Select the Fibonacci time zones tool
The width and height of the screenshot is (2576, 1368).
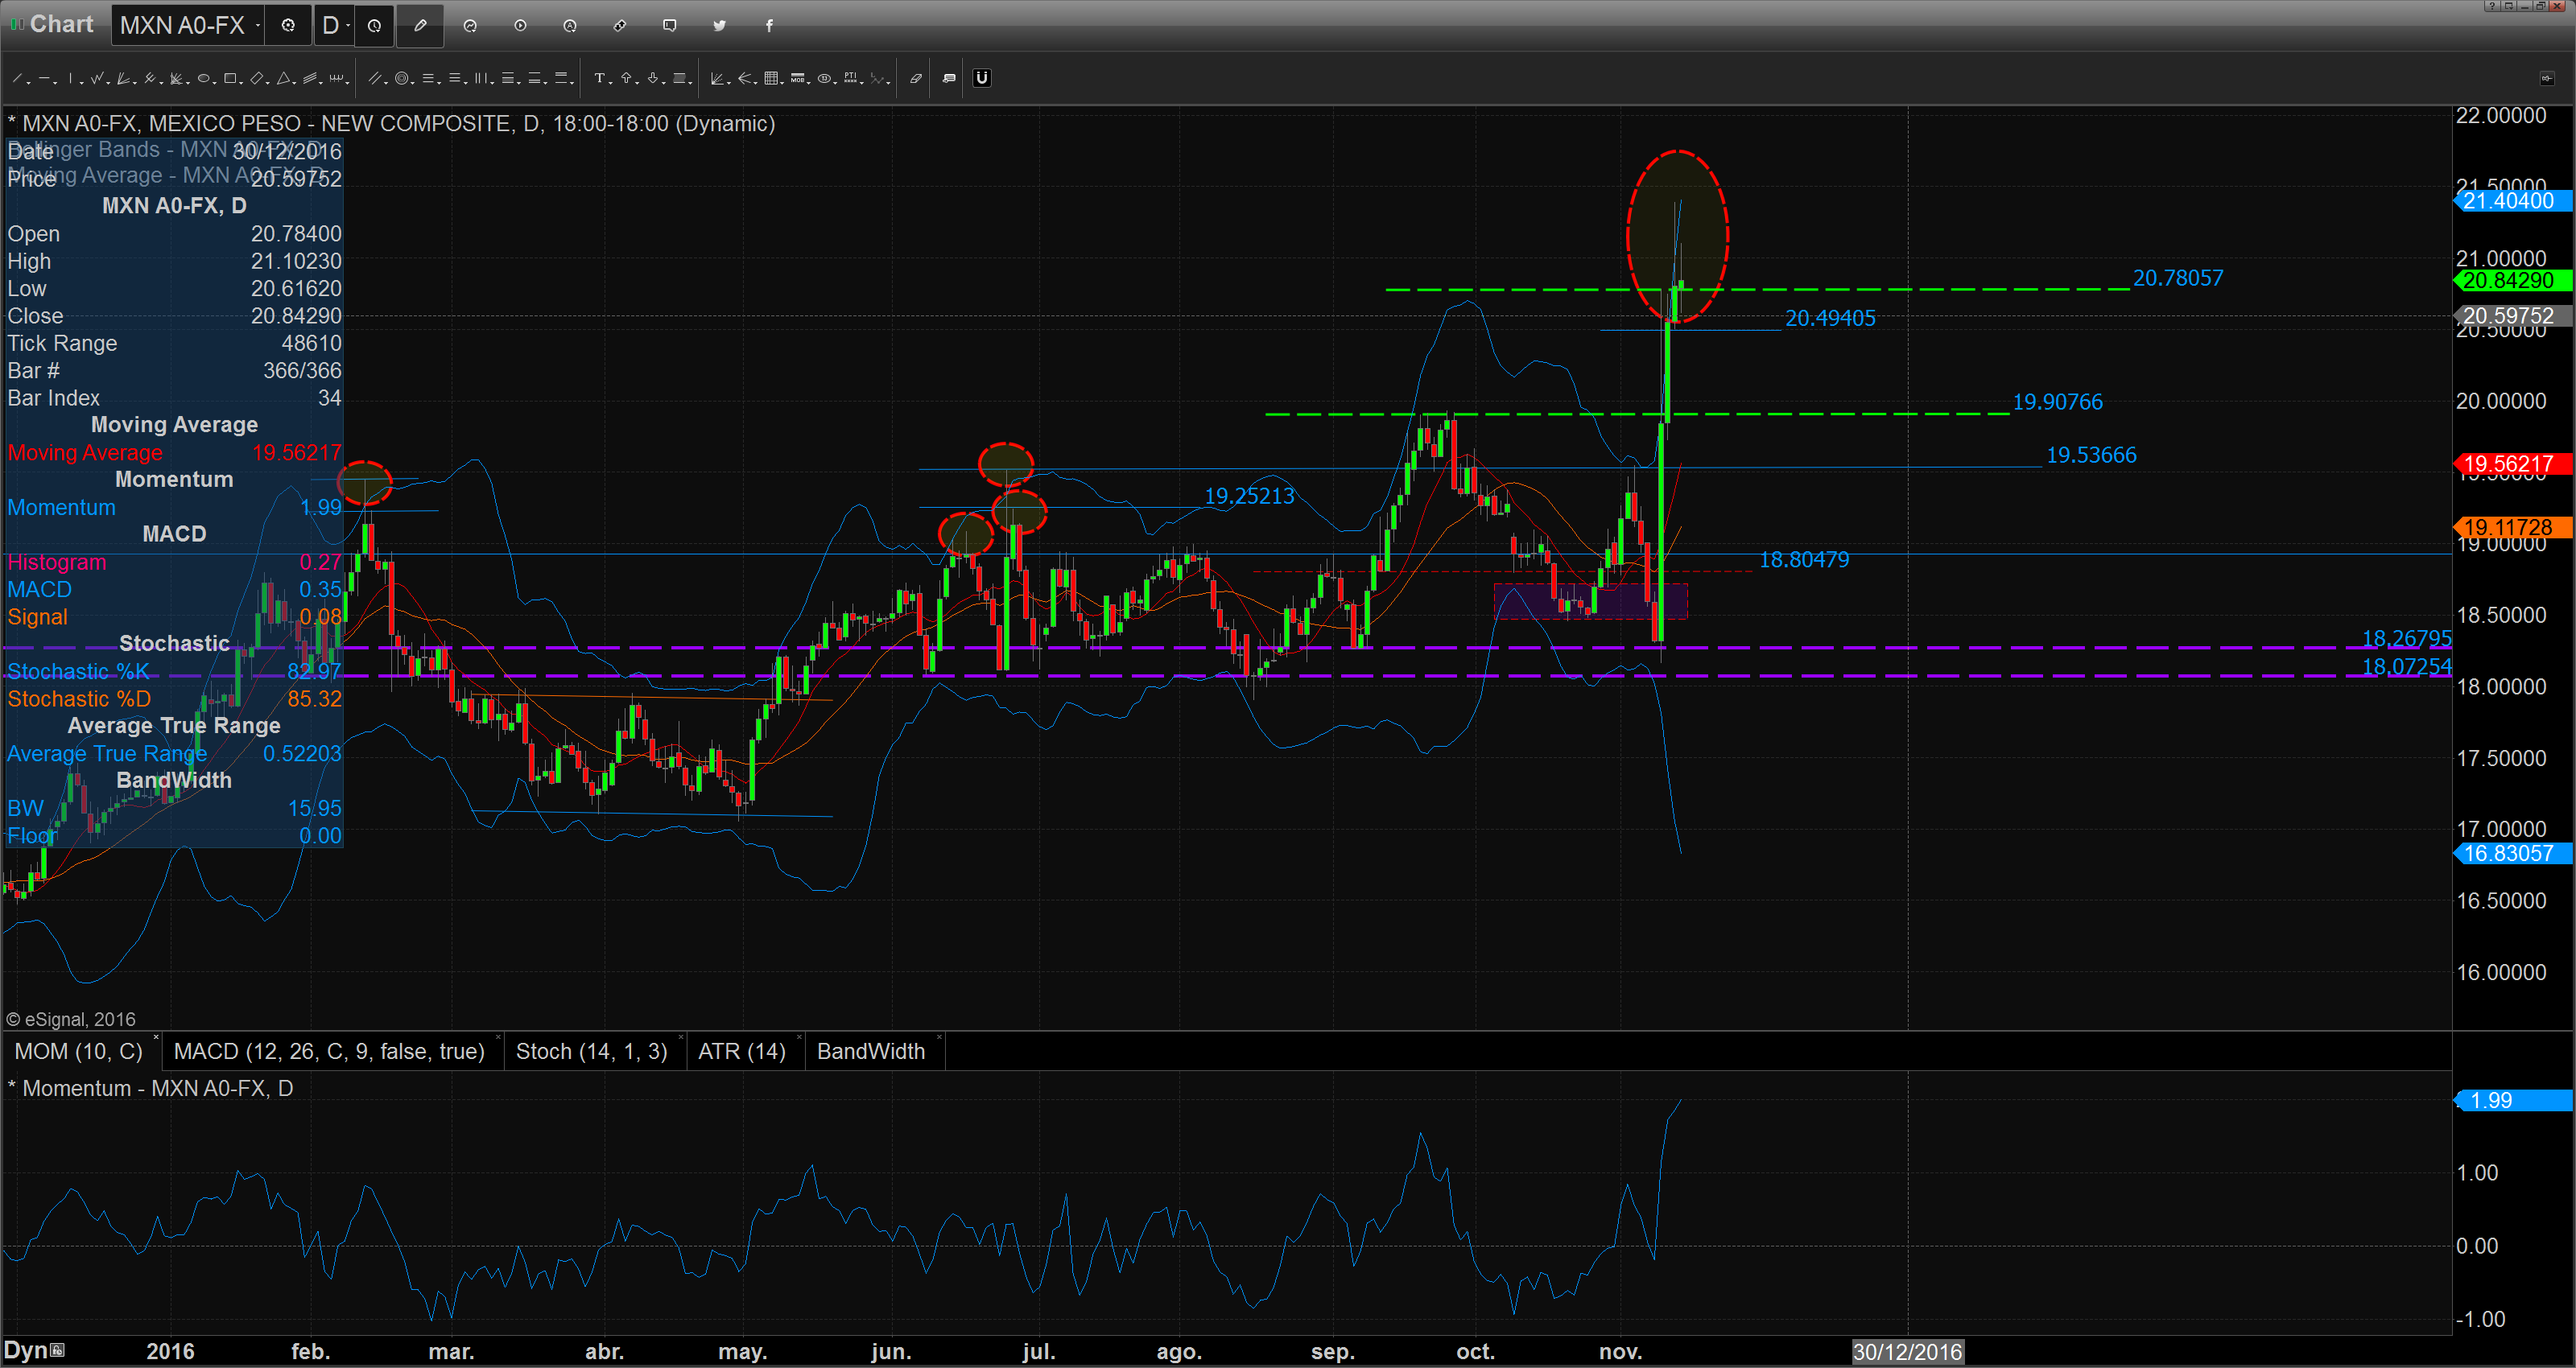coord(481,78)
